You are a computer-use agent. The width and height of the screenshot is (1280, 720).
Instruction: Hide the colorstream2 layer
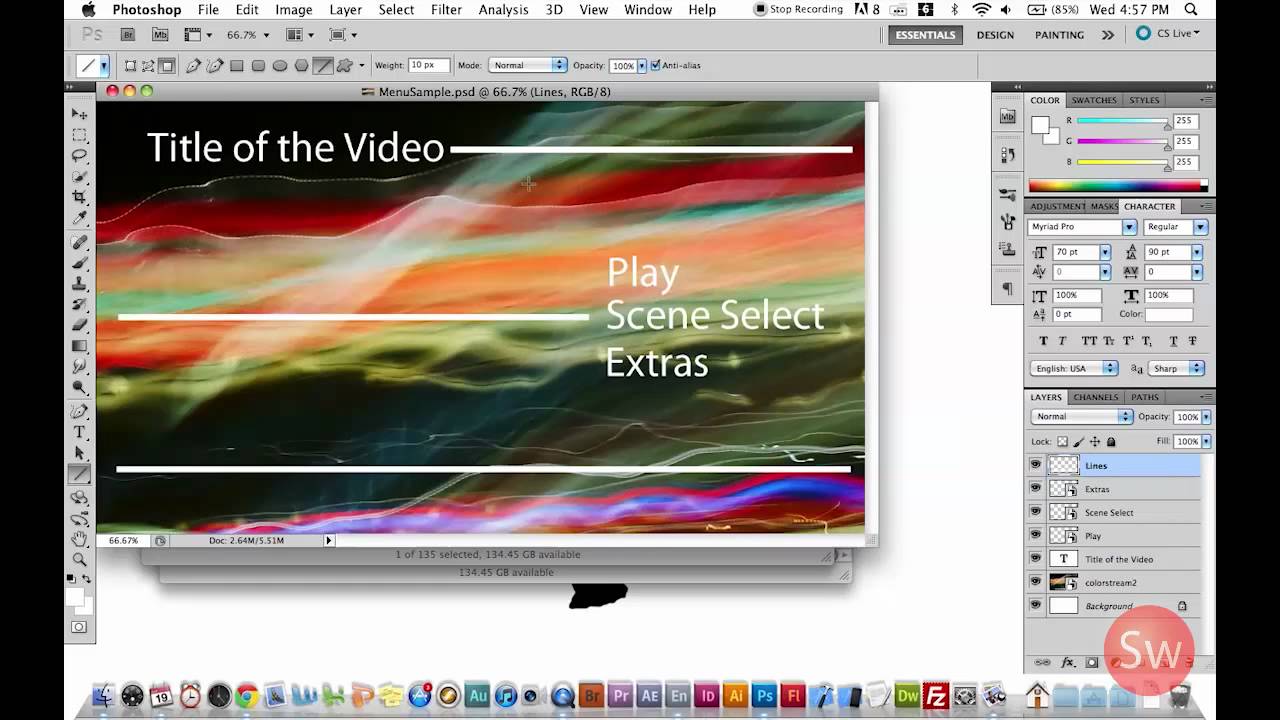pos(1035,582)
